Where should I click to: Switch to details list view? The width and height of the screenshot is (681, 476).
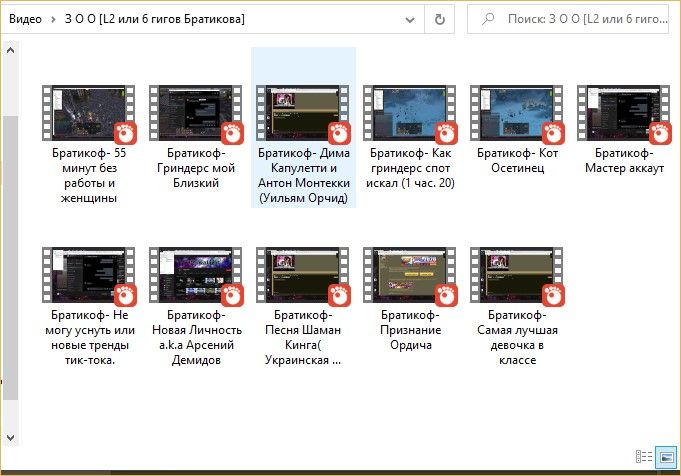pyautogui.click(x=644, y=457)
